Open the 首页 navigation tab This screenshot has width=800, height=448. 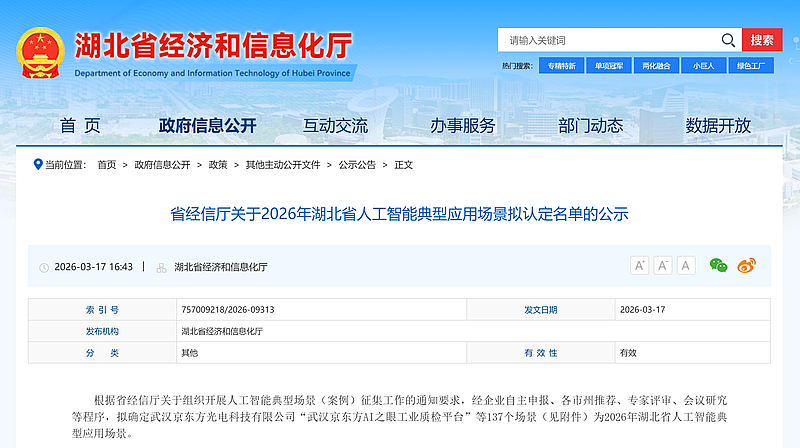coord(80,126)
